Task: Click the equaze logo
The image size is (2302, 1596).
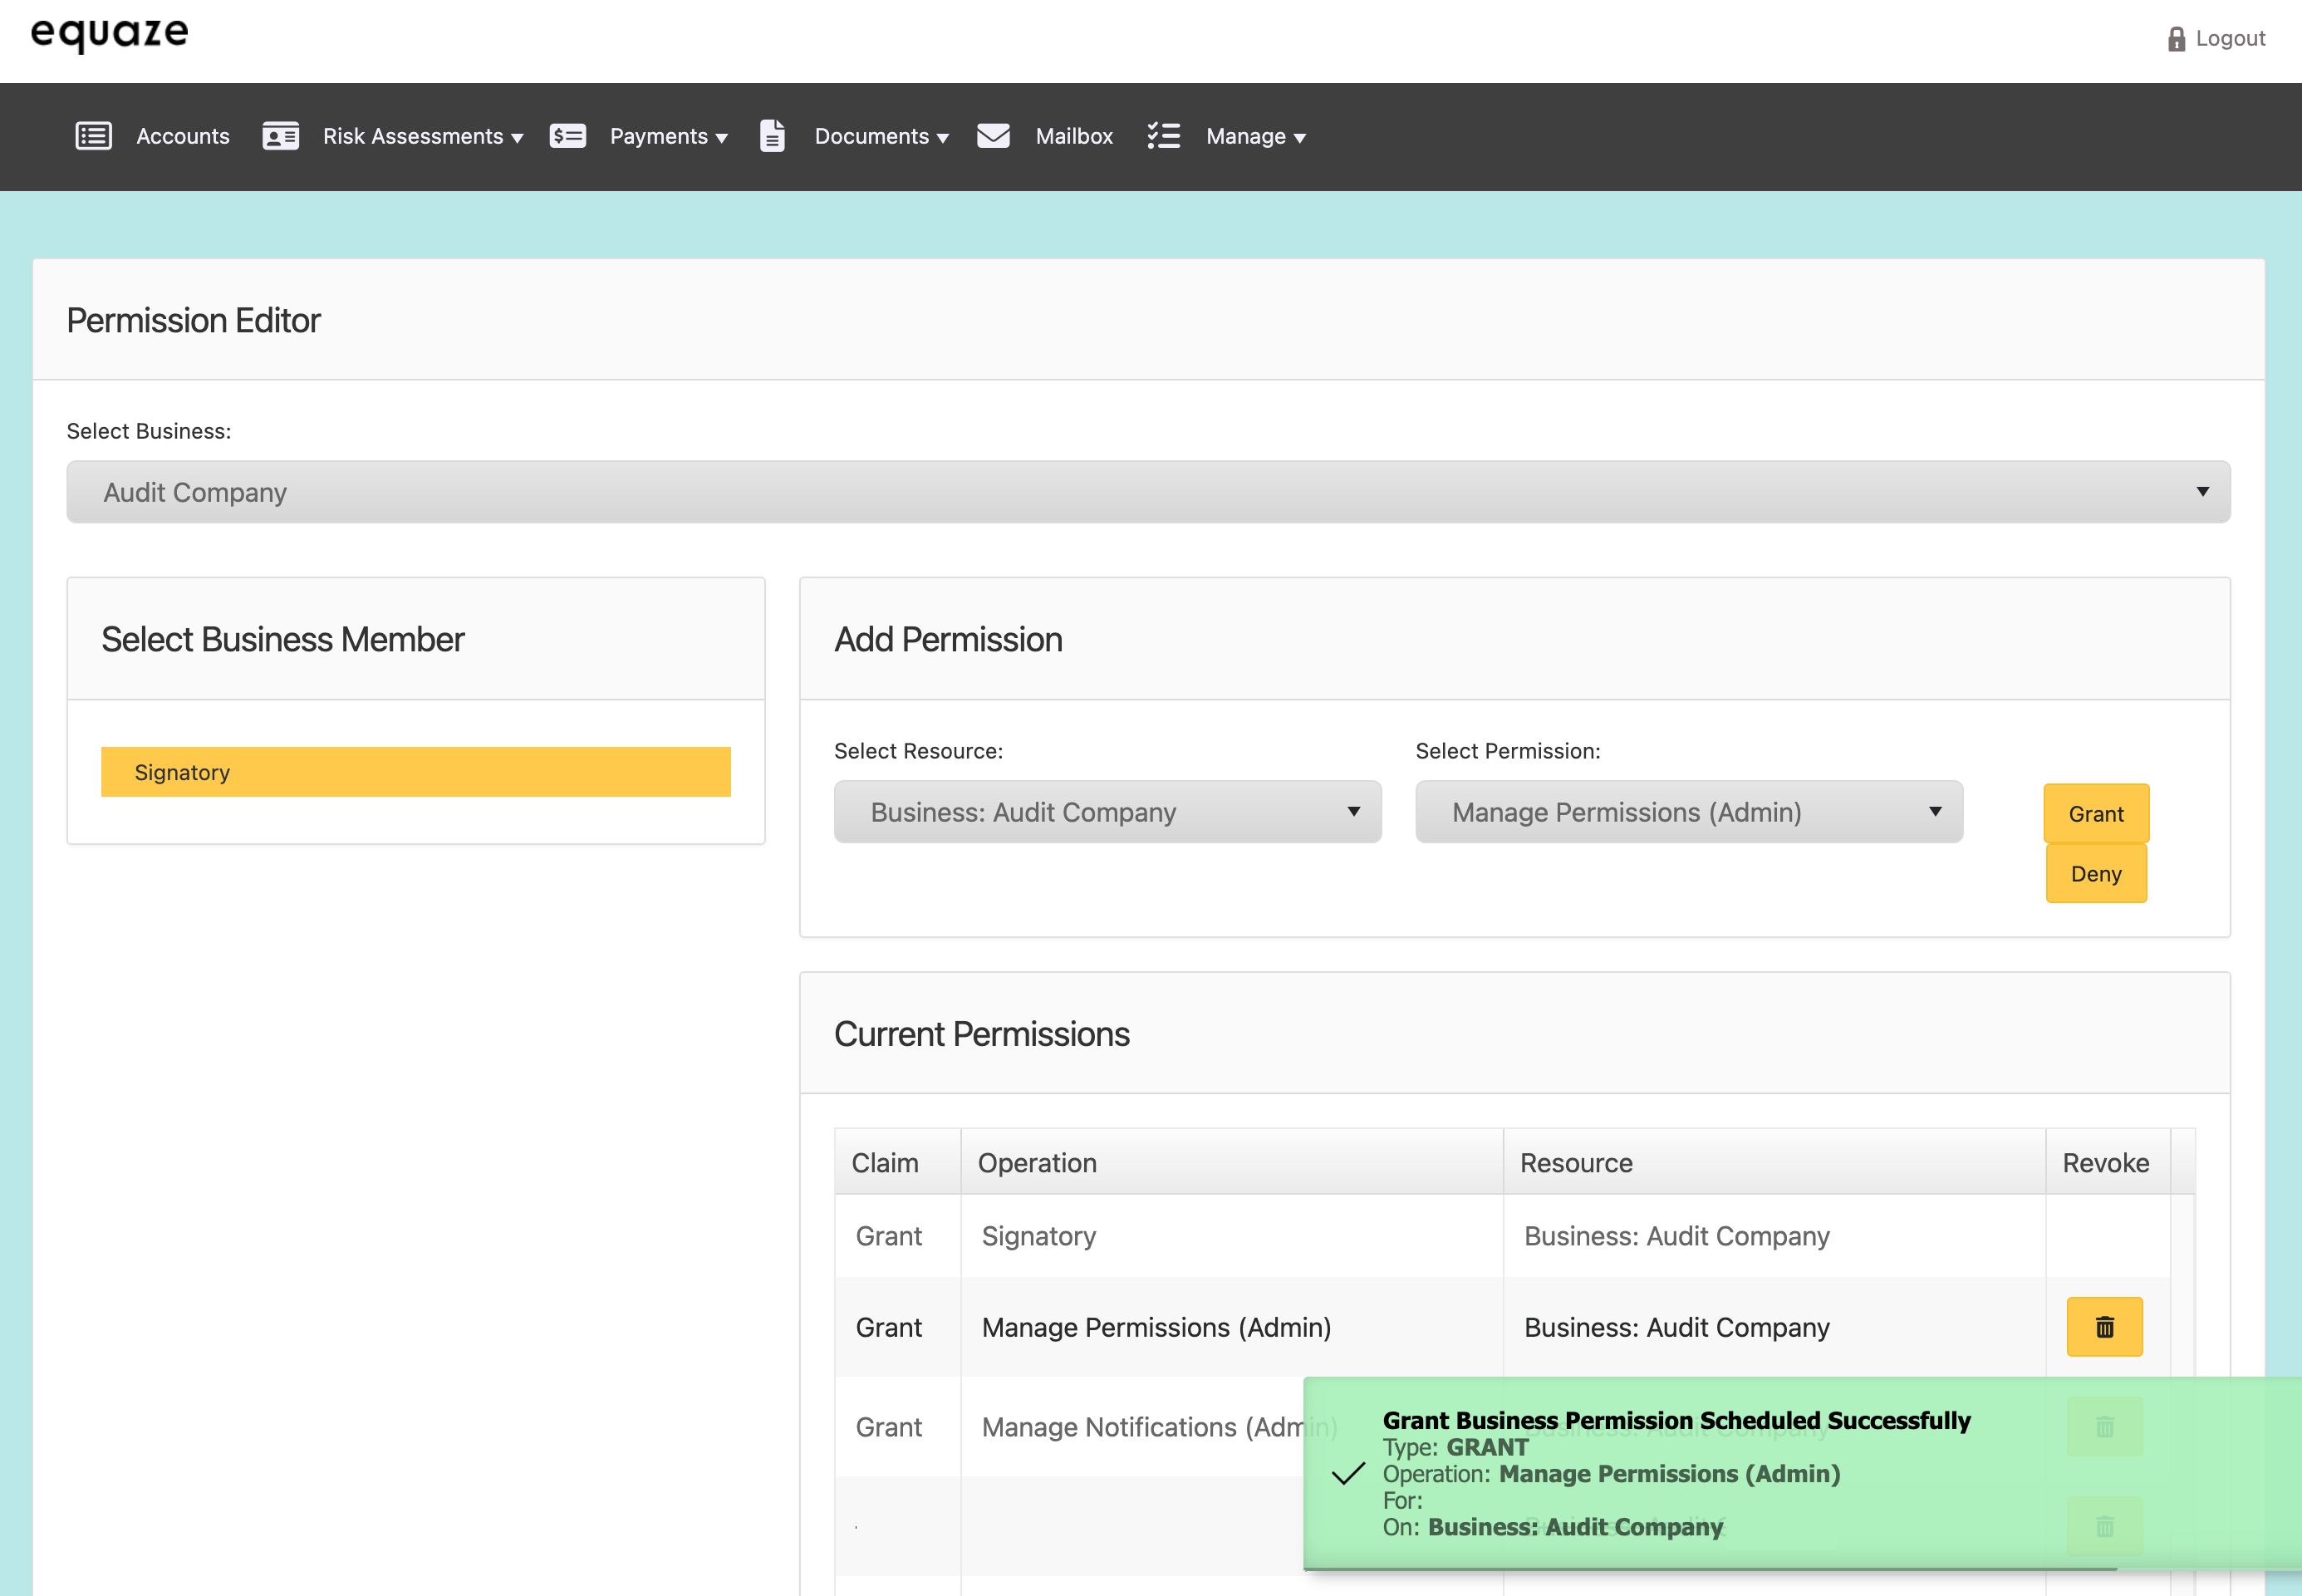Action: 110,34
